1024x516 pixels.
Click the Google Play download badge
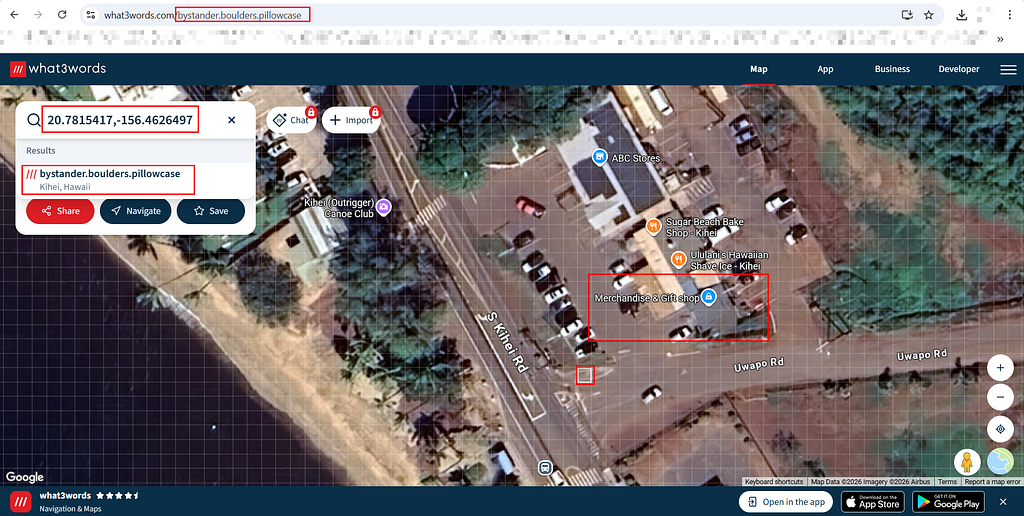tap(950, 502)
